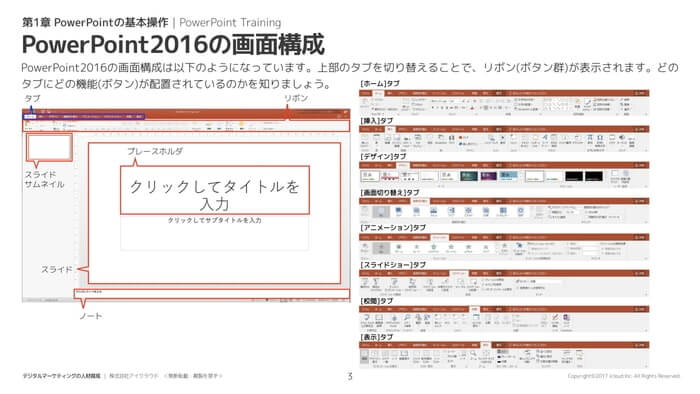The width and height of the screenshot is (700, 394).
Task: Choose the purple theme in the Design ribbon
Action: pyautogui.click(x=488, y=176)
